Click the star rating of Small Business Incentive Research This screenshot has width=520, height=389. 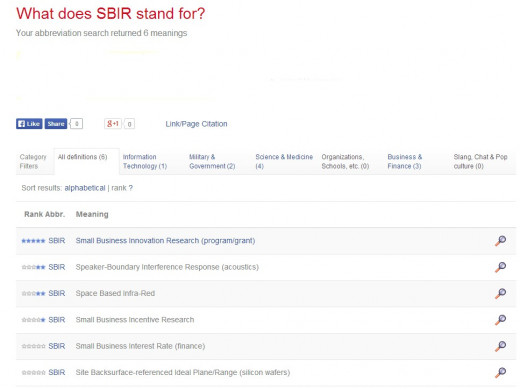click(33, 320)
